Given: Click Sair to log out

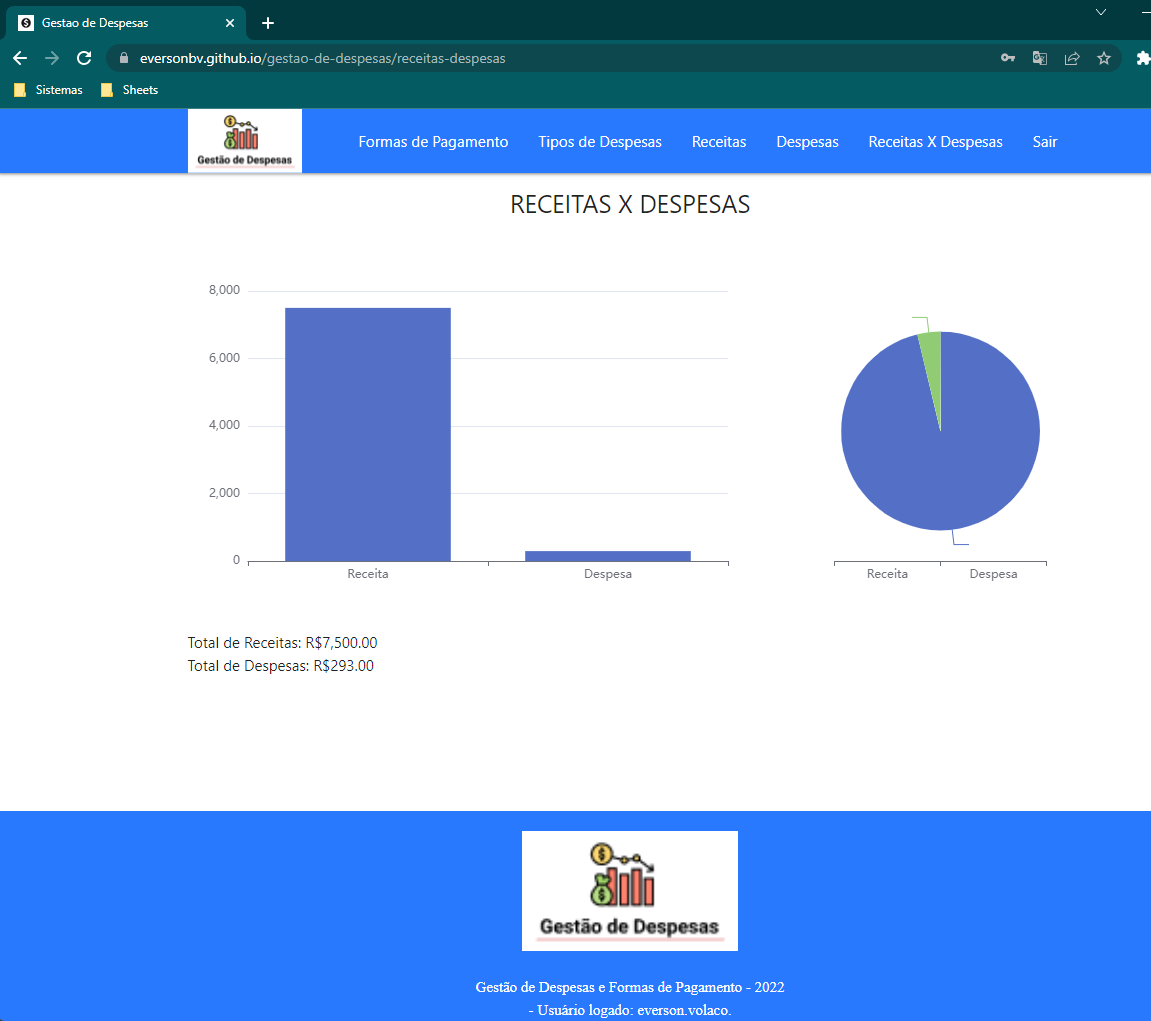Looking at the screenshot, I should click(x=1044, y=141).
